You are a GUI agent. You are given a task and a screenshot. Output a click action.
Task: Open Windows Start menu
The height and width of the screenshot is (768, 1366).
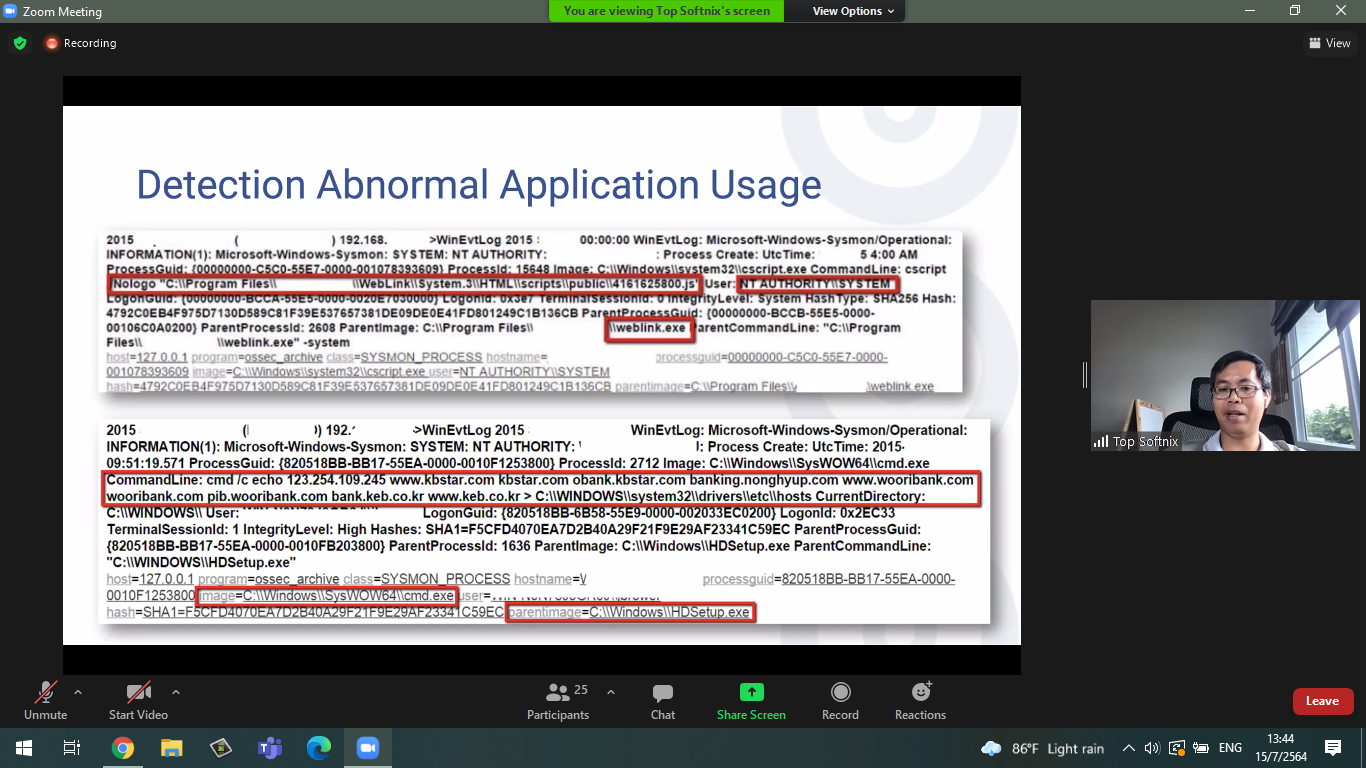pyautogui.click(x=24, y=748)
